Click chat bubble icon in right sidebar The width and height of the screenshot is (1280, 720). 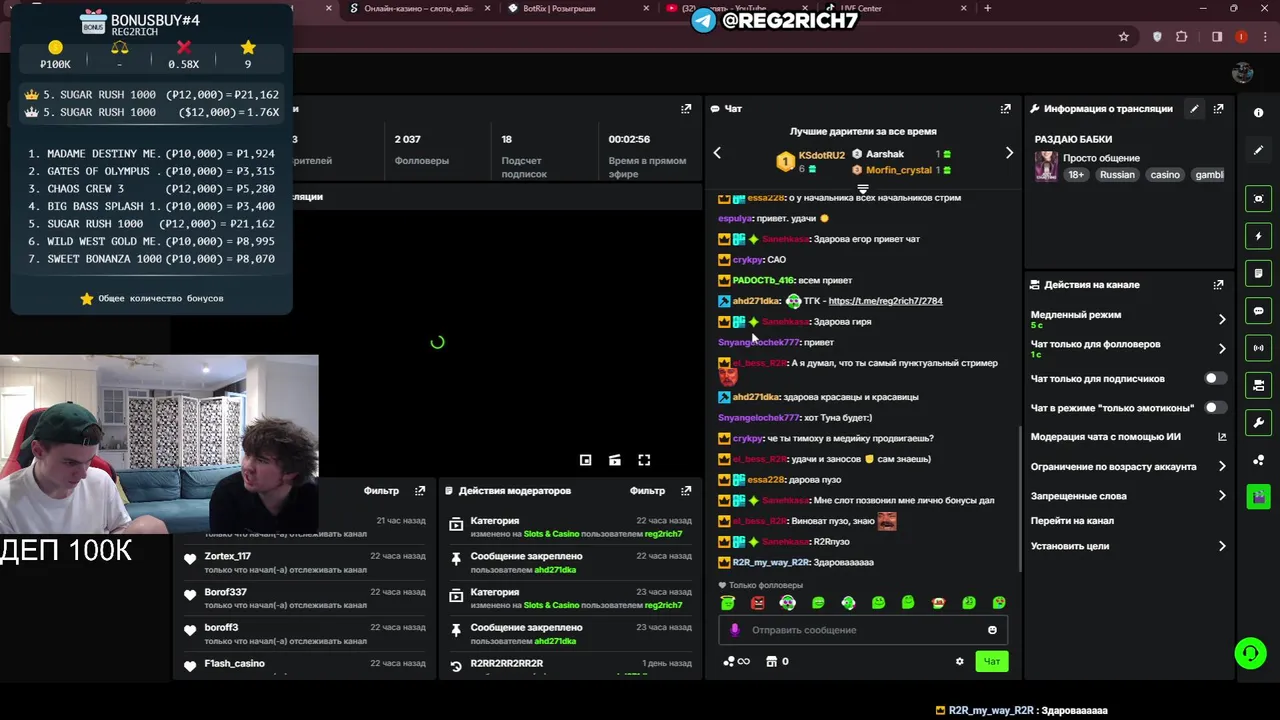tap(1259, 311)
